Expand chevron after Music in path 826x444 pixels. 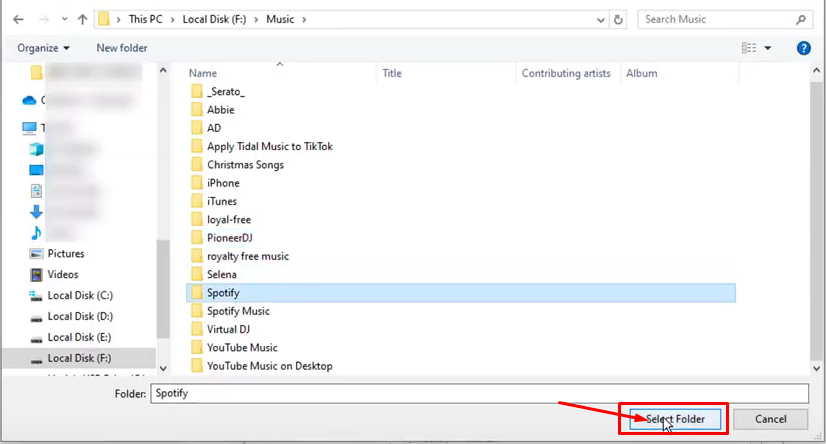tap(304, 19)
